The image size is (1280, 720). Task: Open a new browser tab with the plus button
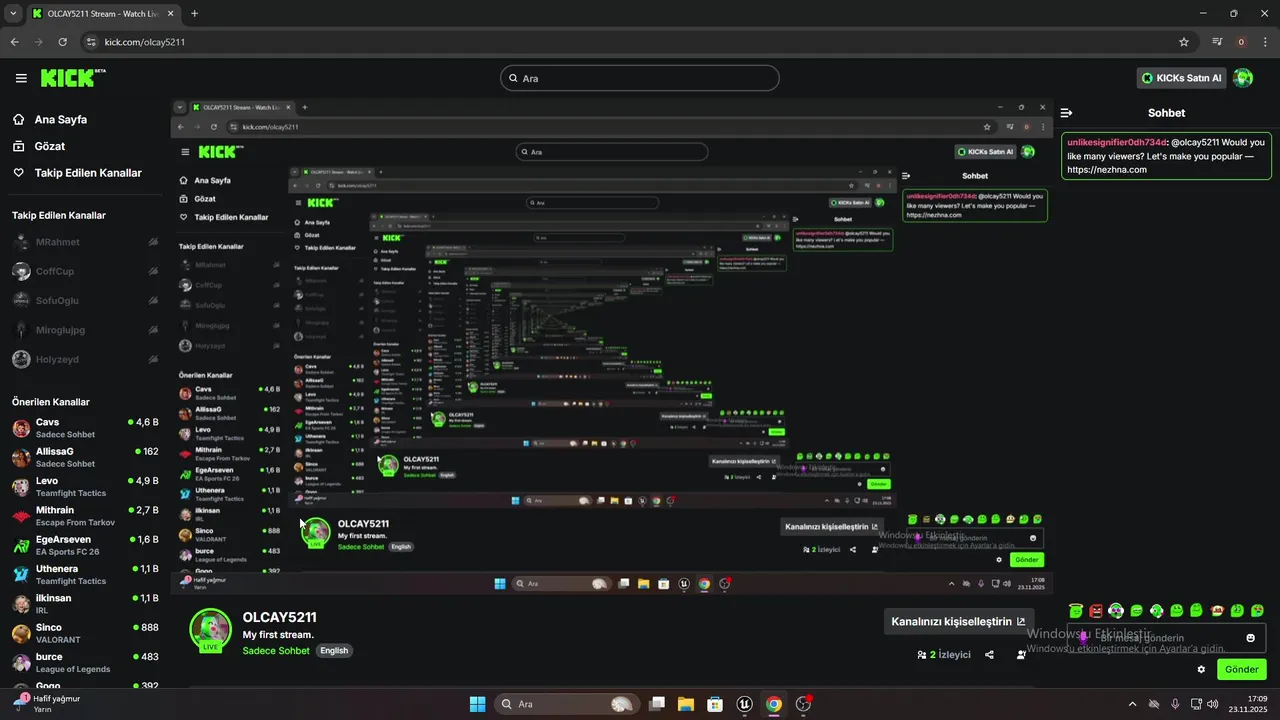(194, 14)
